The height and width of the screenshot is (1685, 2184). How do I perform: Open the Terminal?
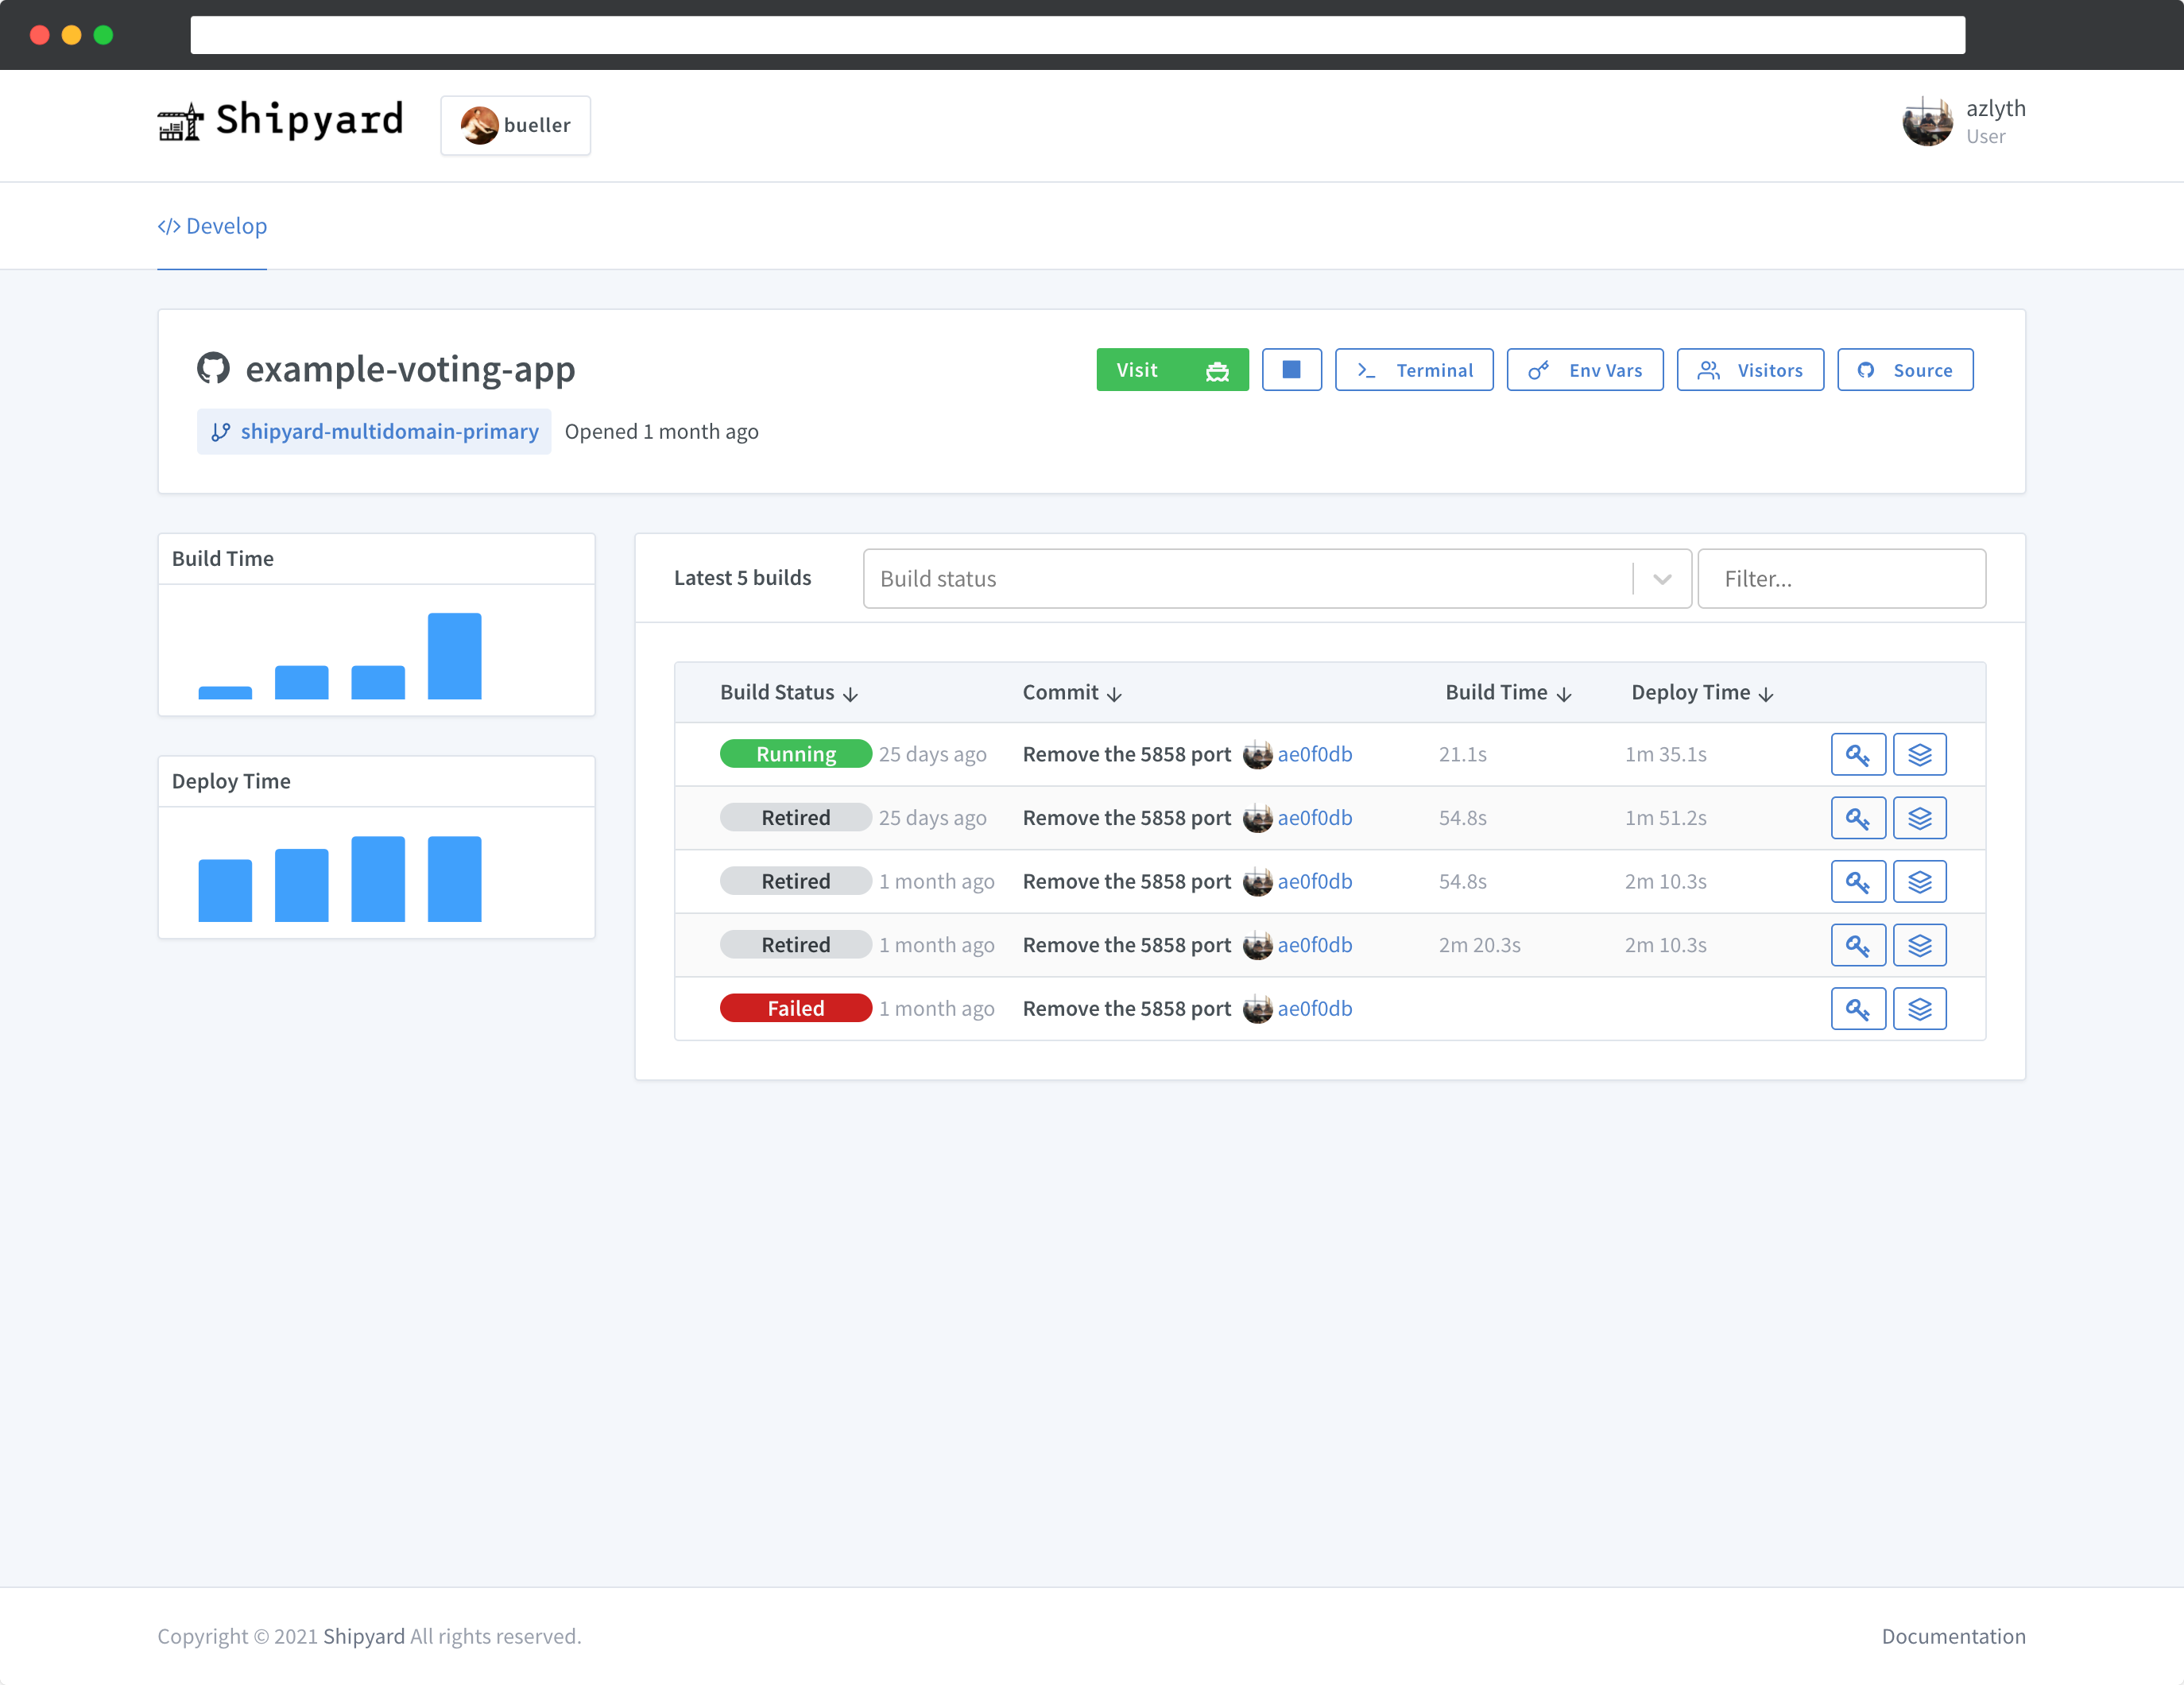click(x=1414, y=370)
